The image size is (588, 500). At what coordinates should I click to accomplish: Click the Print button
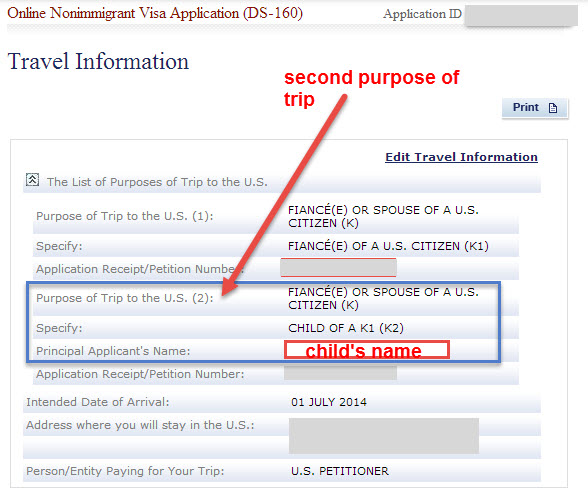tap(535, 108)
